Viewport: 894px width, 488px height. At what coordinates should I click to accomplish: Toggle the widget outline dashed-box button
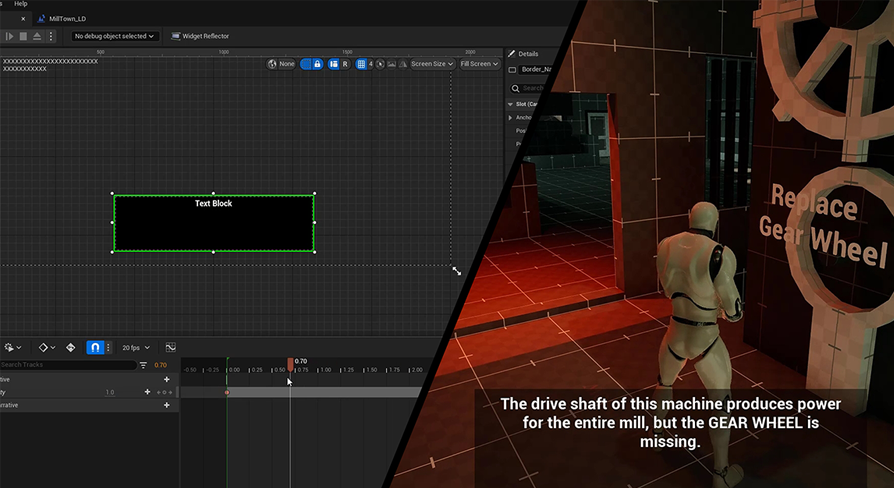(306, 64)
